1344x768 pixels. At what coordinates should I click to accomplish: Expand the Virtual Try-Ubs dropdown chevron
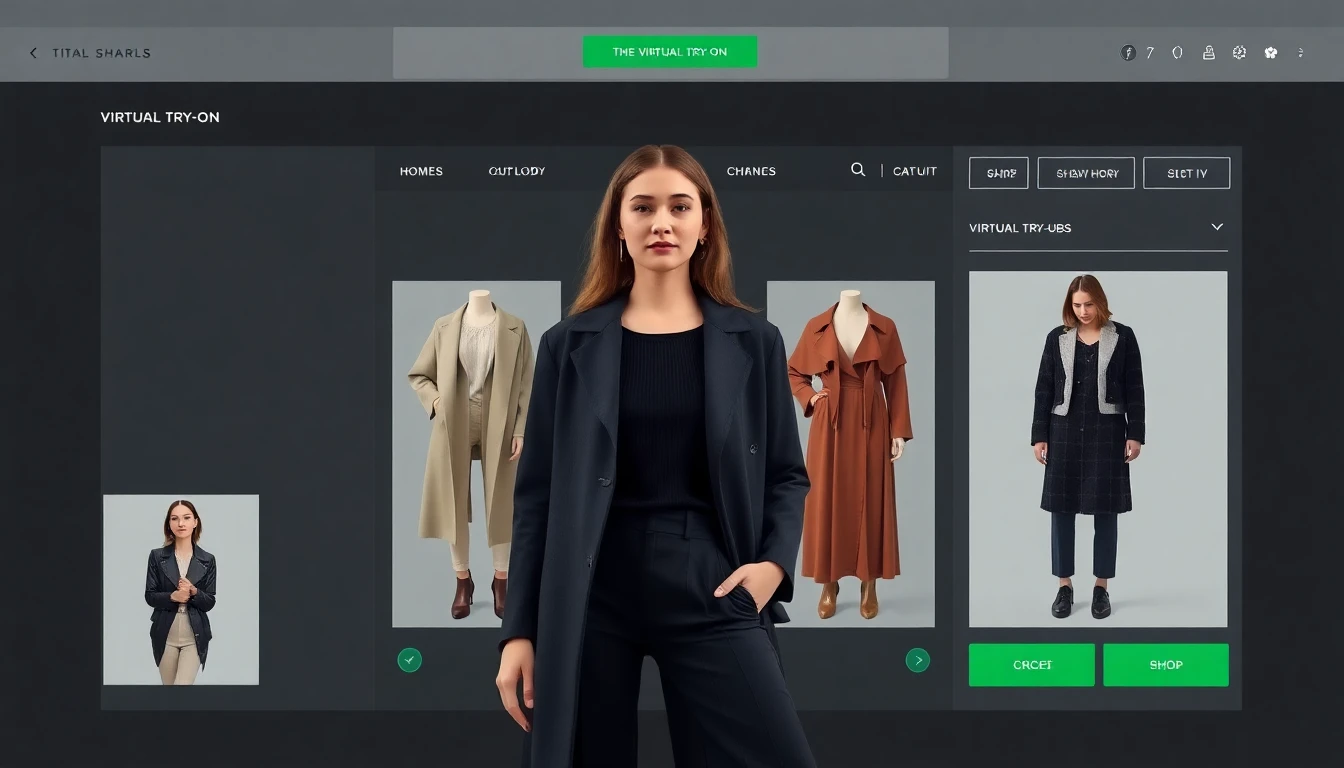pyautogui.click(x=1217, y=227)
